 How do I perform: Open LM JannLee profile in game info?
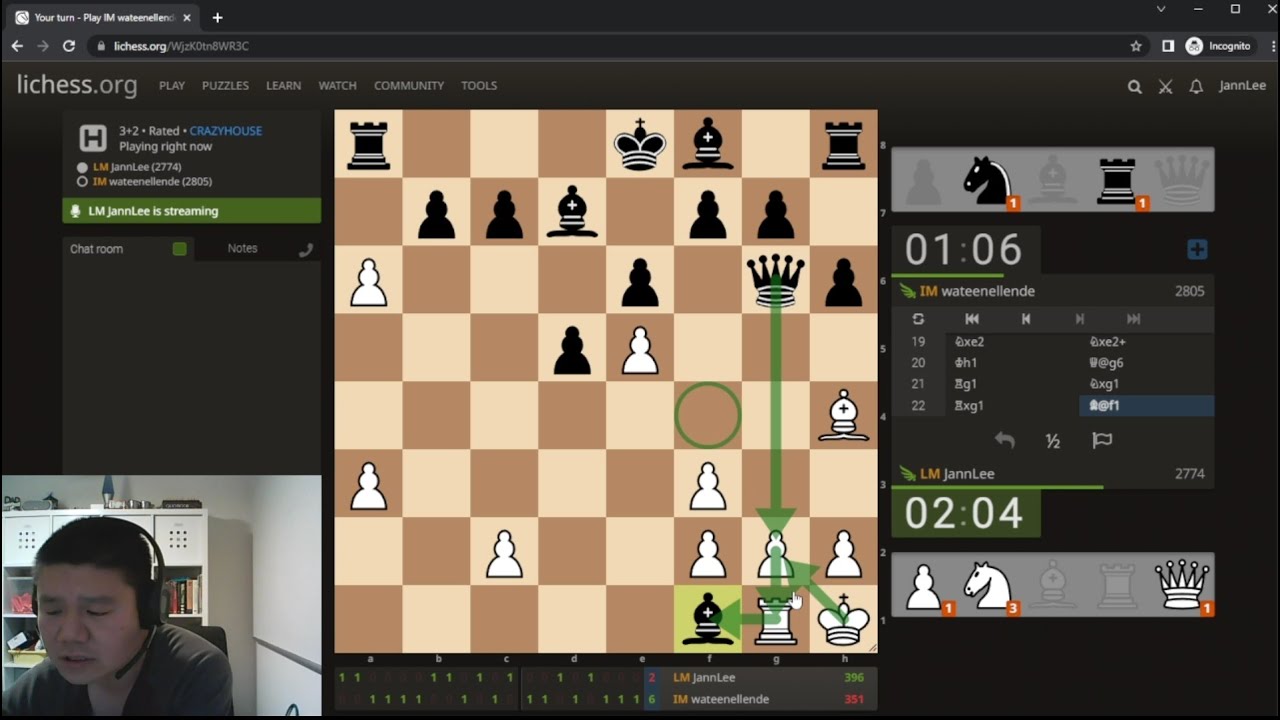[137, 167]
